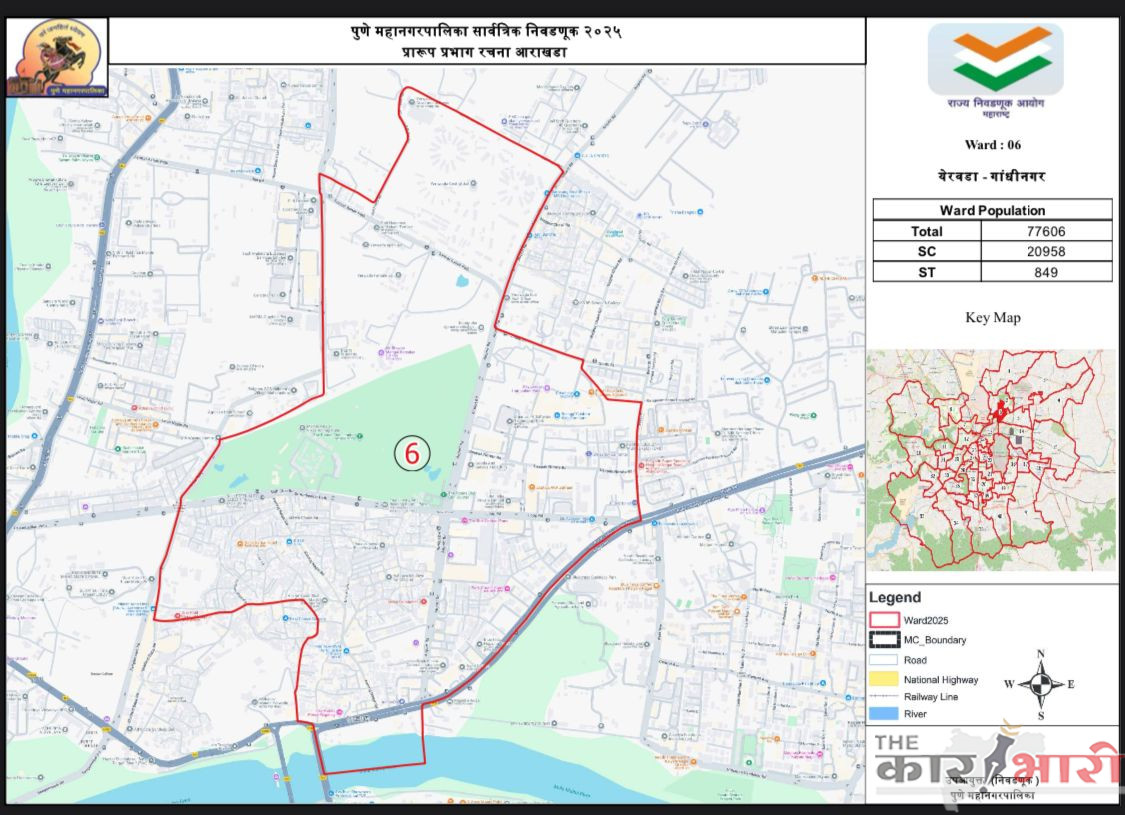Select the Yerwada - Gandhinagar ward title
1125x815 pixels.
(992, 175)
